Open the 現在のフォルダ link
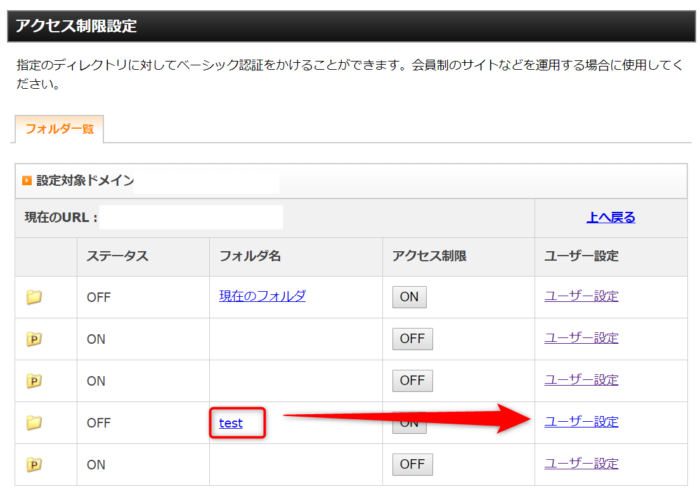 [262, 296]
